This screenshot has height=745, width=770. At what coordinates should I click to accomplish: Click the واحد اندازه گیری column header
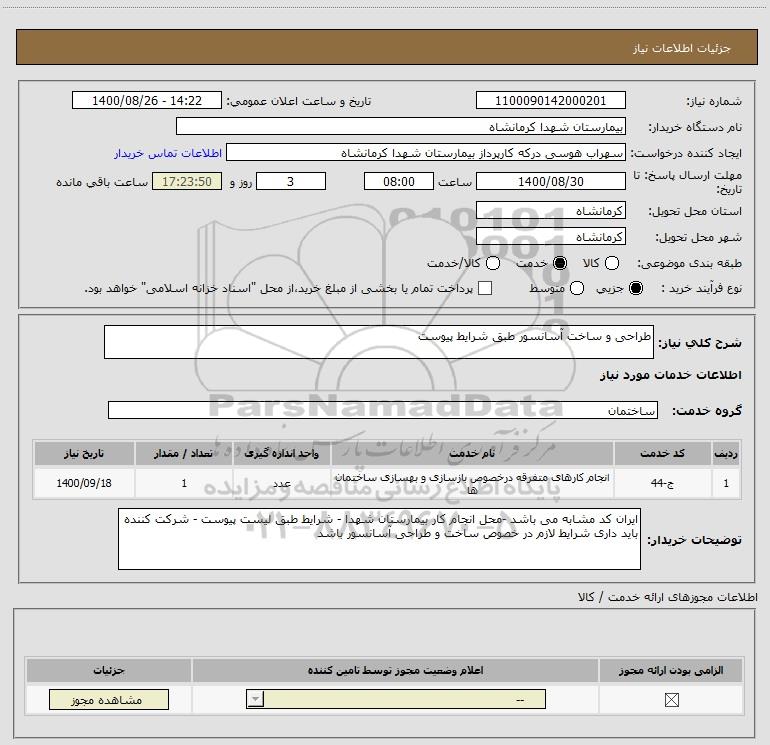pyautogui.click(x=282, y=453)
